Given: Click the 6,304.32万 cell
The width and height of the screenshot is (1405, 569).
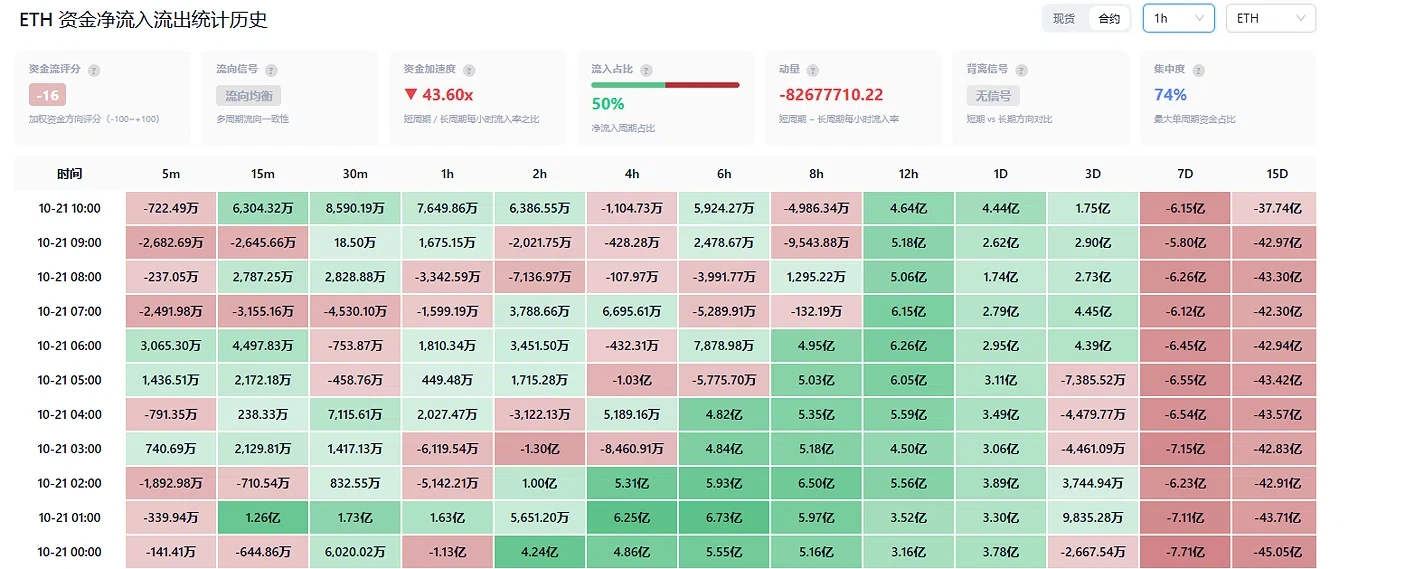Looking at the screenshot, I should (263, 208).
